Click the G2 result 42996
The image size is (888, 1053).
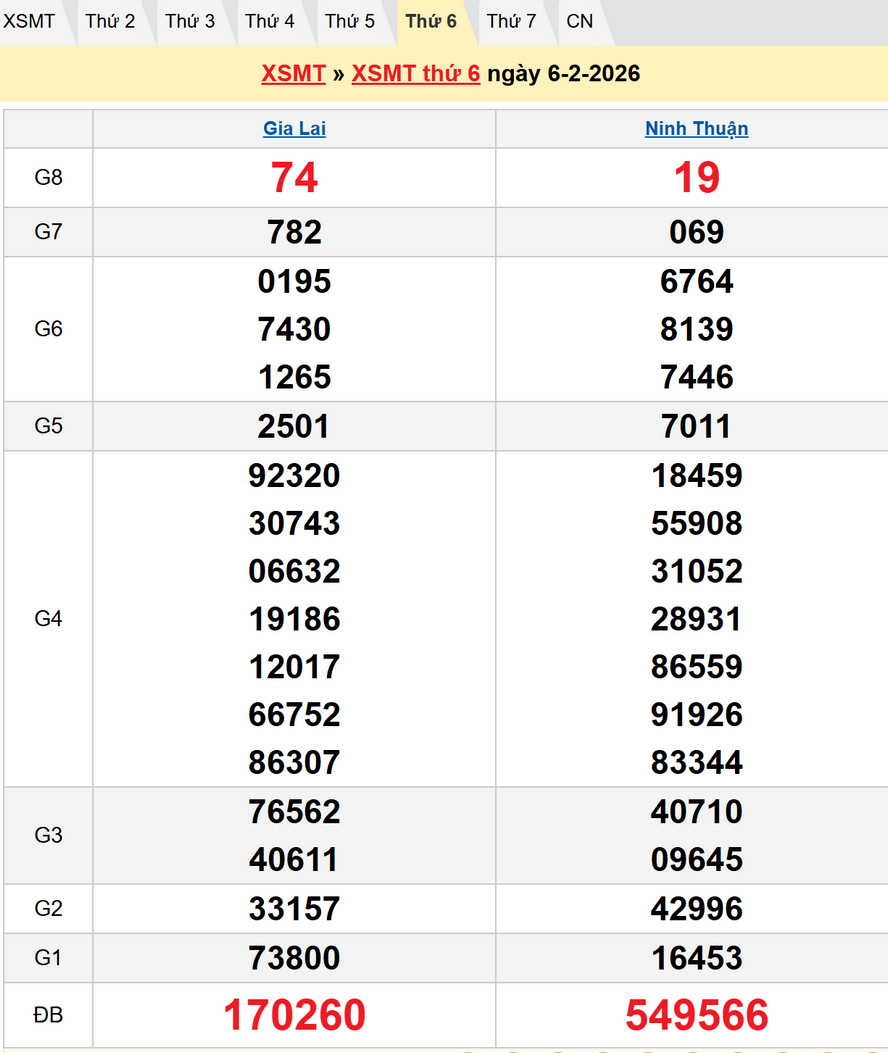click(x=696, y=909)
